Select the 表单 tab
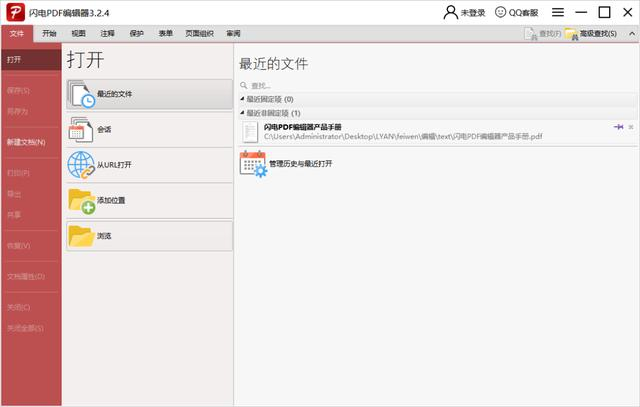Viewport: 640px width, 407px height. coord(165,33)
